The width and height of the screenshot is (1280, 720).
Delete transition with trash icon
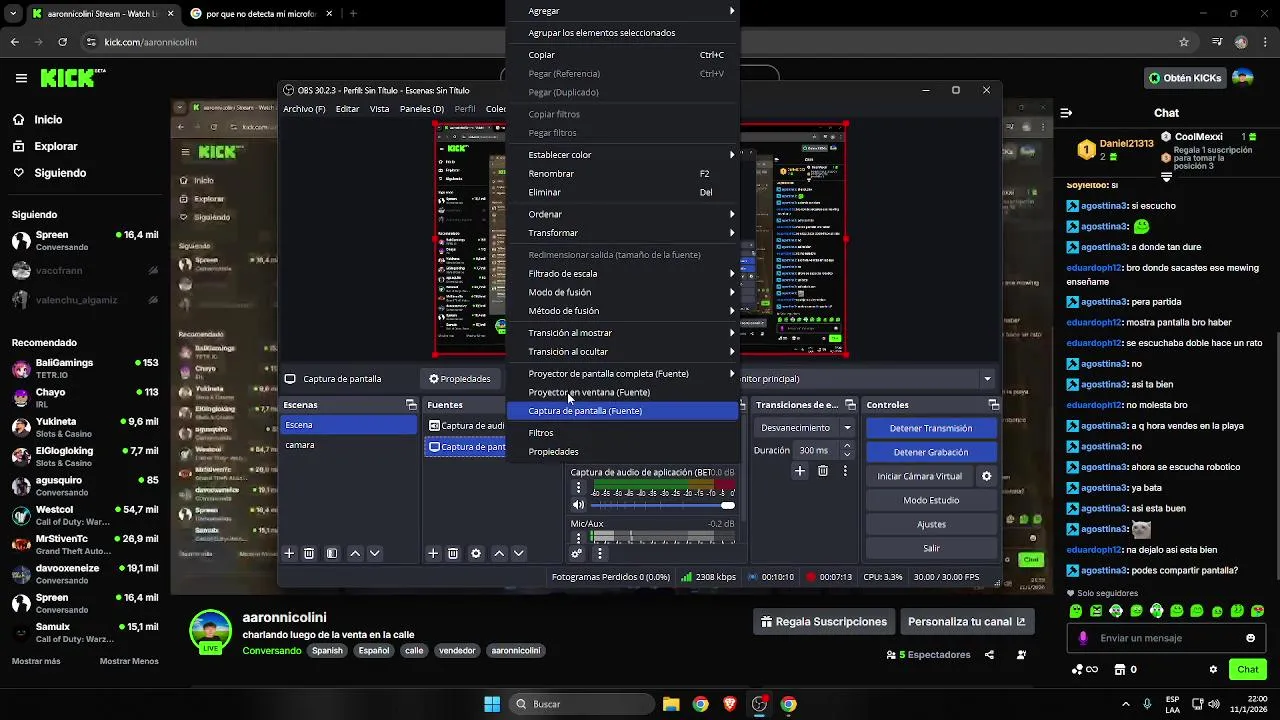coord(823,470)
